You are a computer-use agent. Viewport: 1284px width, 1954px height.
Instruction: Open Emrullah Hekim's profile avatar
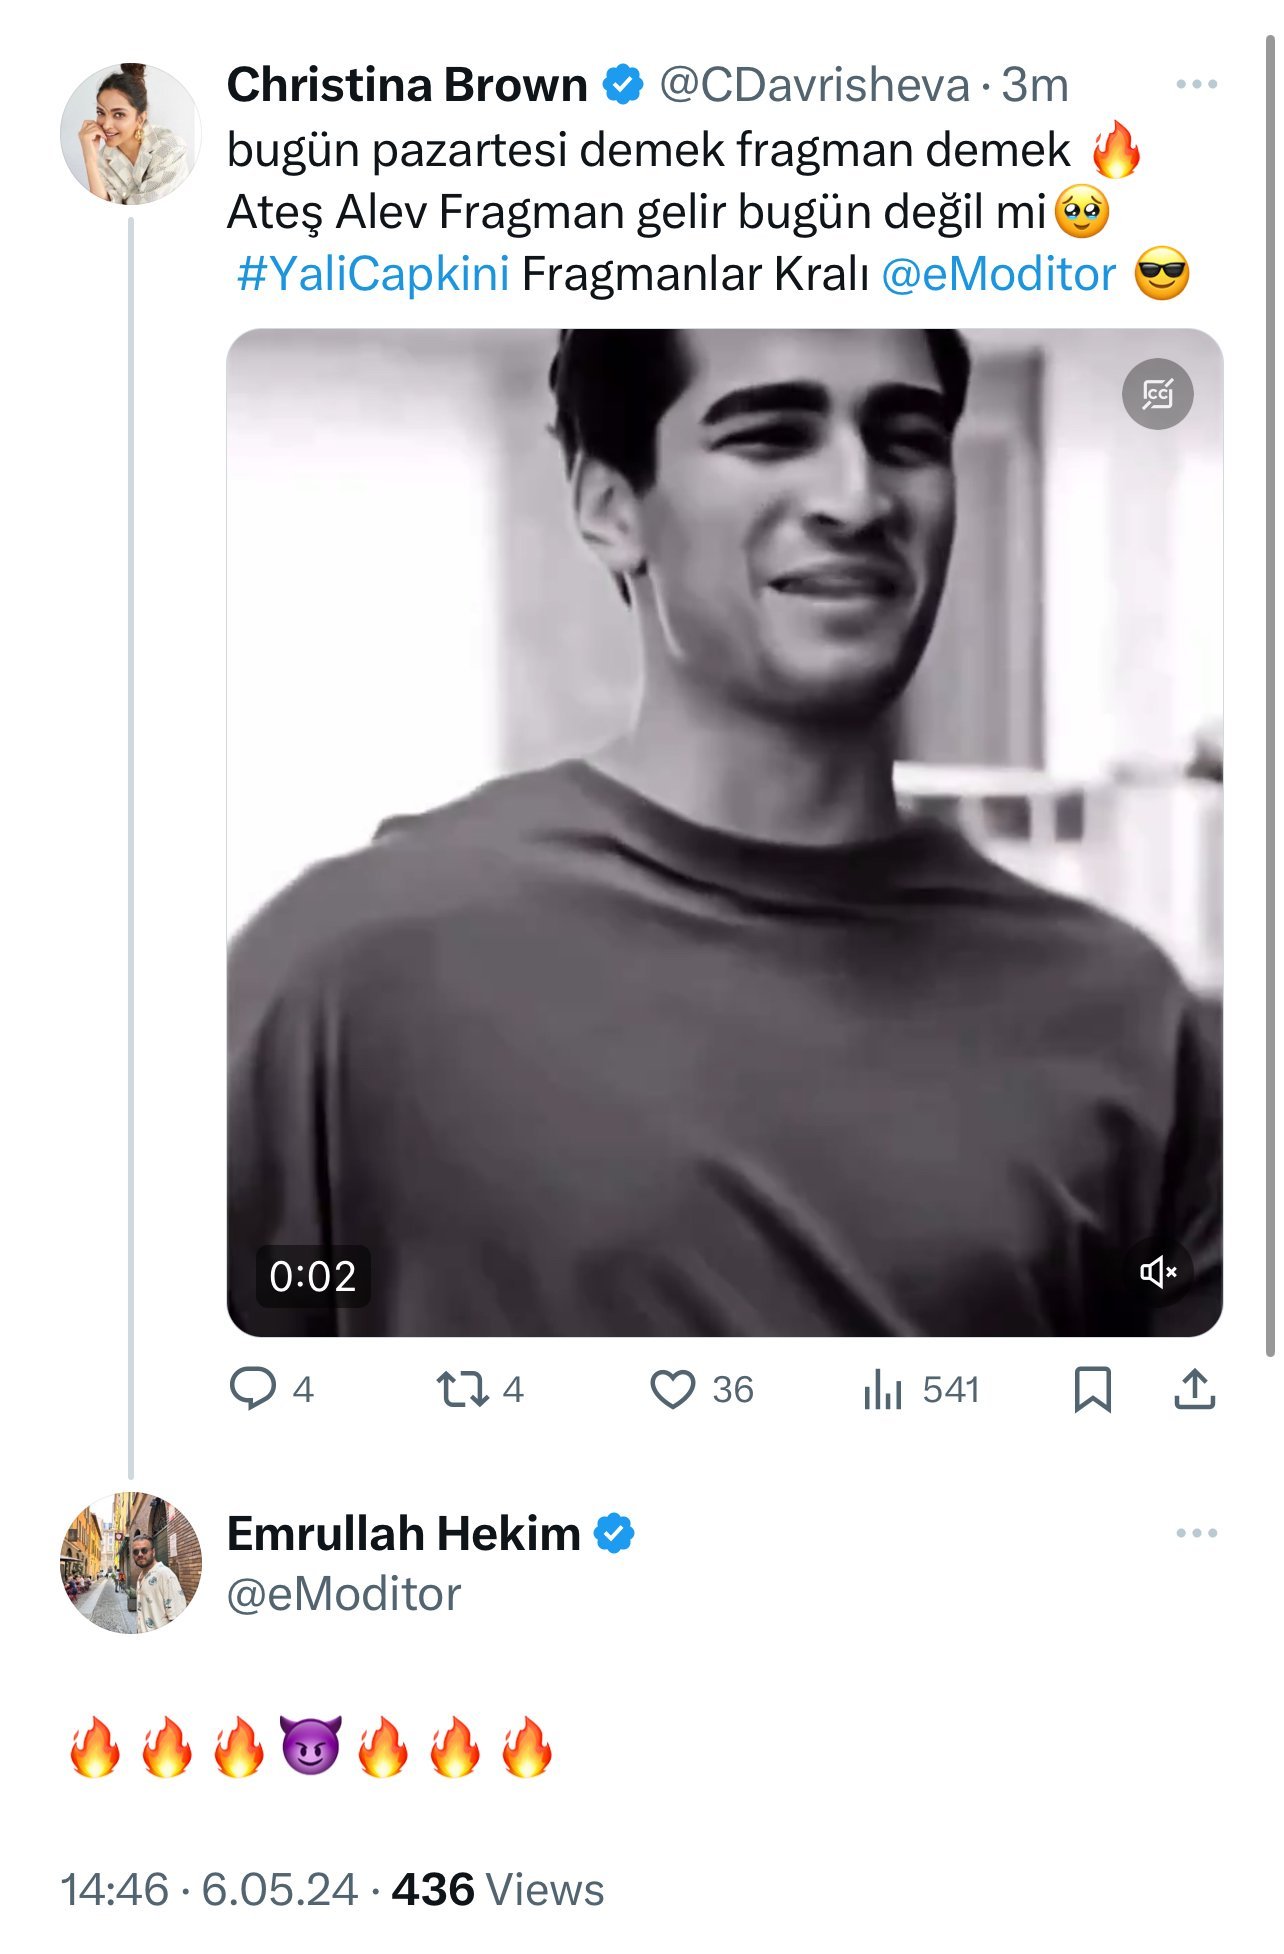(130, 1563)
